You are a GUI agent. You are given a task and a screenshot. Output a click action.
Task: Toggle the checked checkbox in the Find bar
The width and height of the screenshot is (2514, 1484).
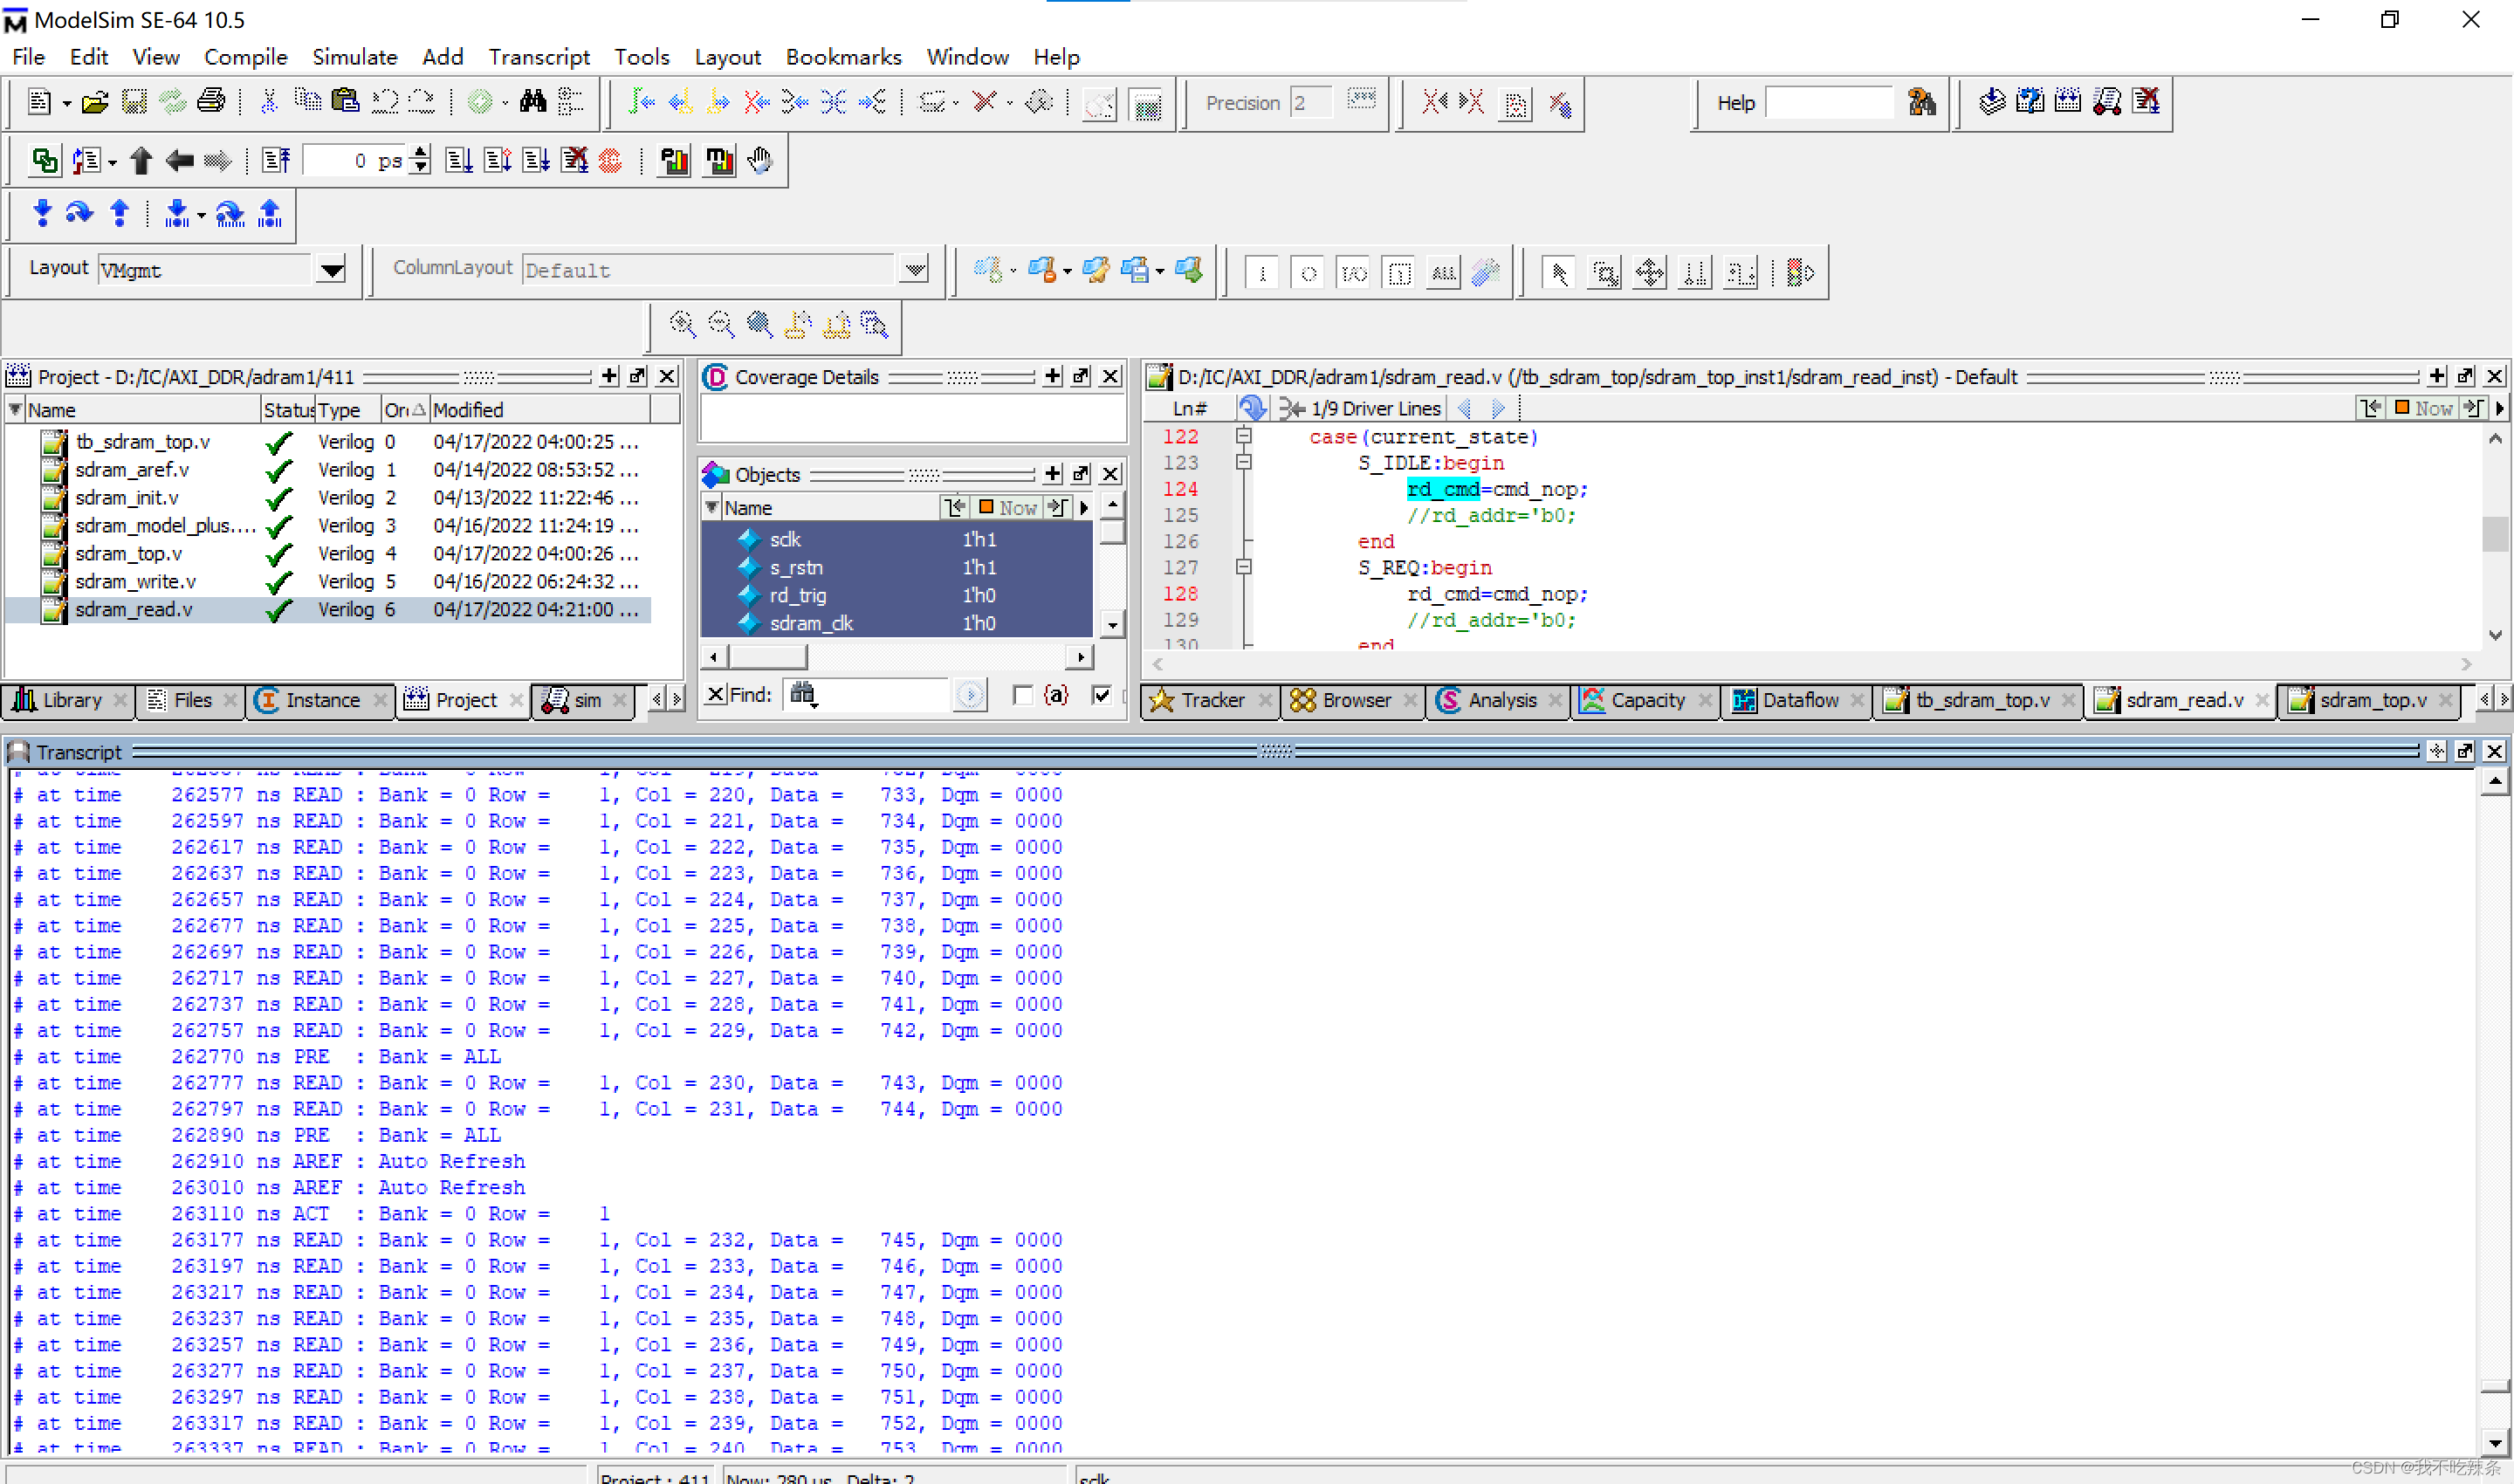1102,695
